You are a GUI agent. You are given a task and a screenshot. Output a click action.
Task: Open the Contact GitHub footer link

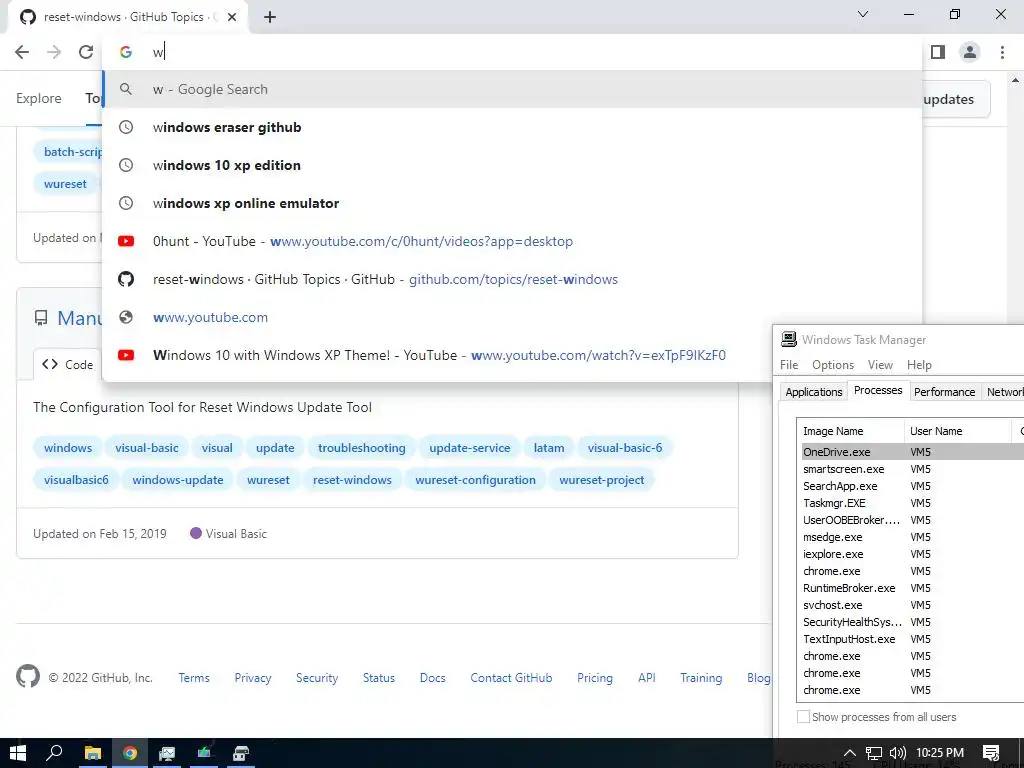click(x=511, y=678)
